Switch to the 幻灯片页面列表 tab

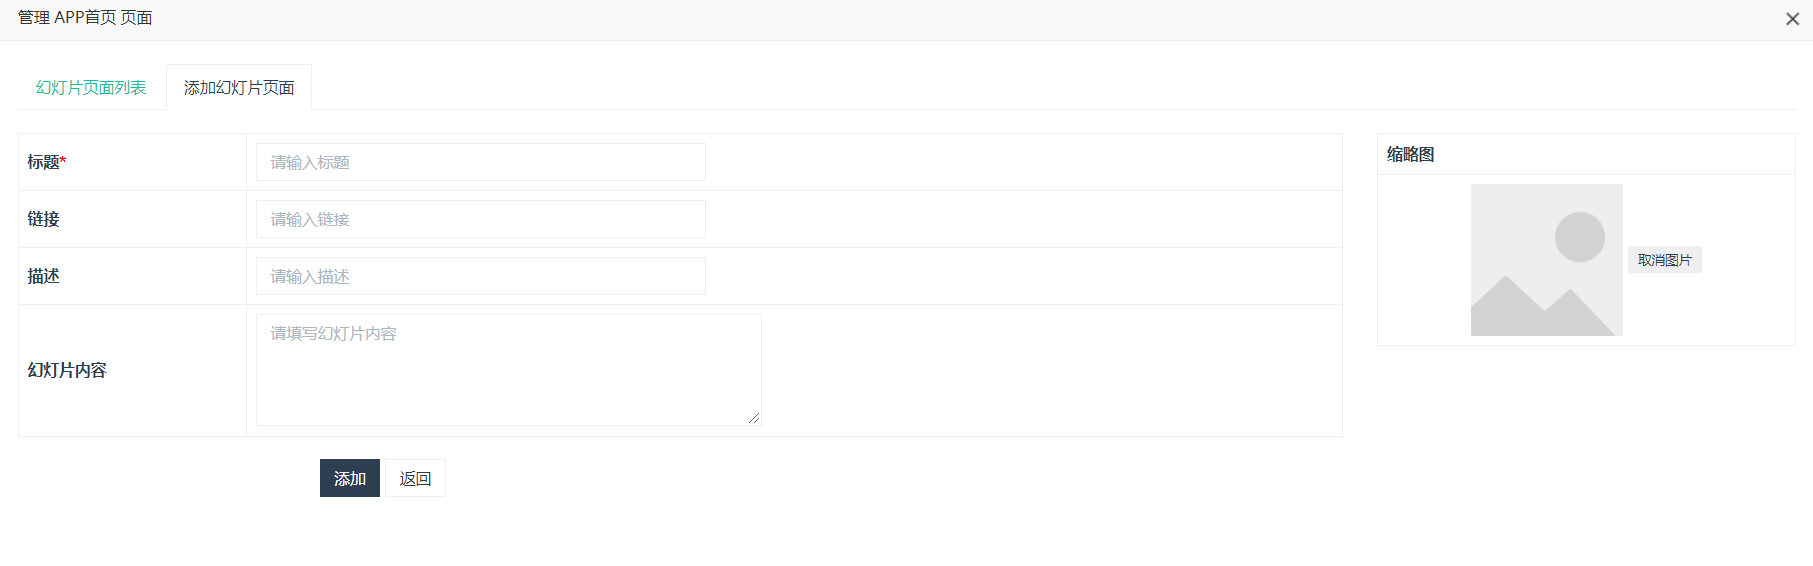click(x=91, y=88)
